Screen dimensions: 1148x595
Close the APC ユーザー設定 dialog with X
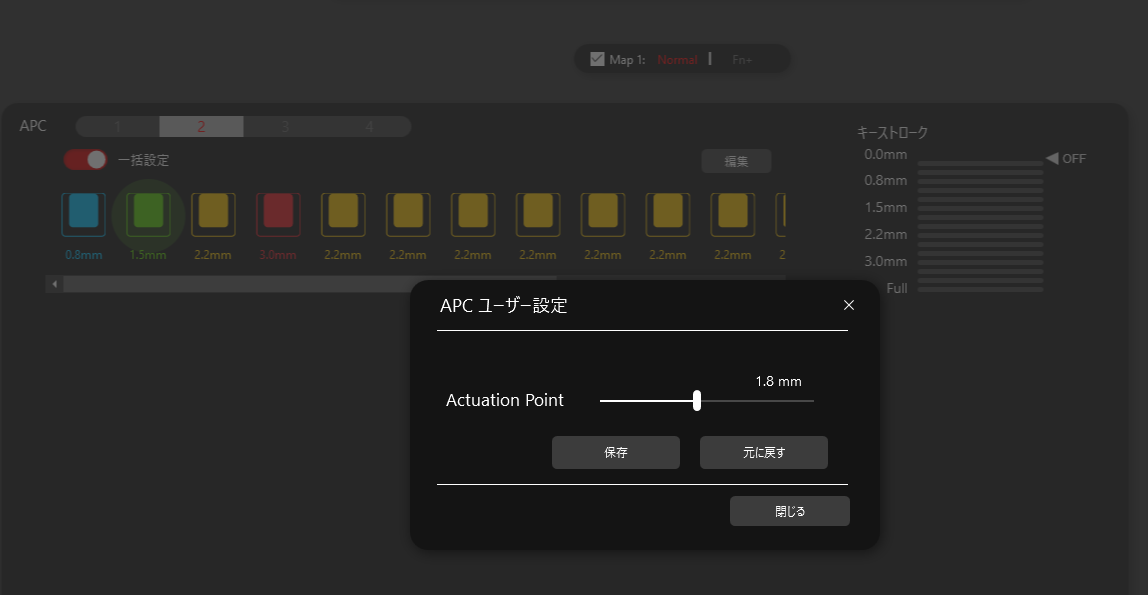coord(849,305)
